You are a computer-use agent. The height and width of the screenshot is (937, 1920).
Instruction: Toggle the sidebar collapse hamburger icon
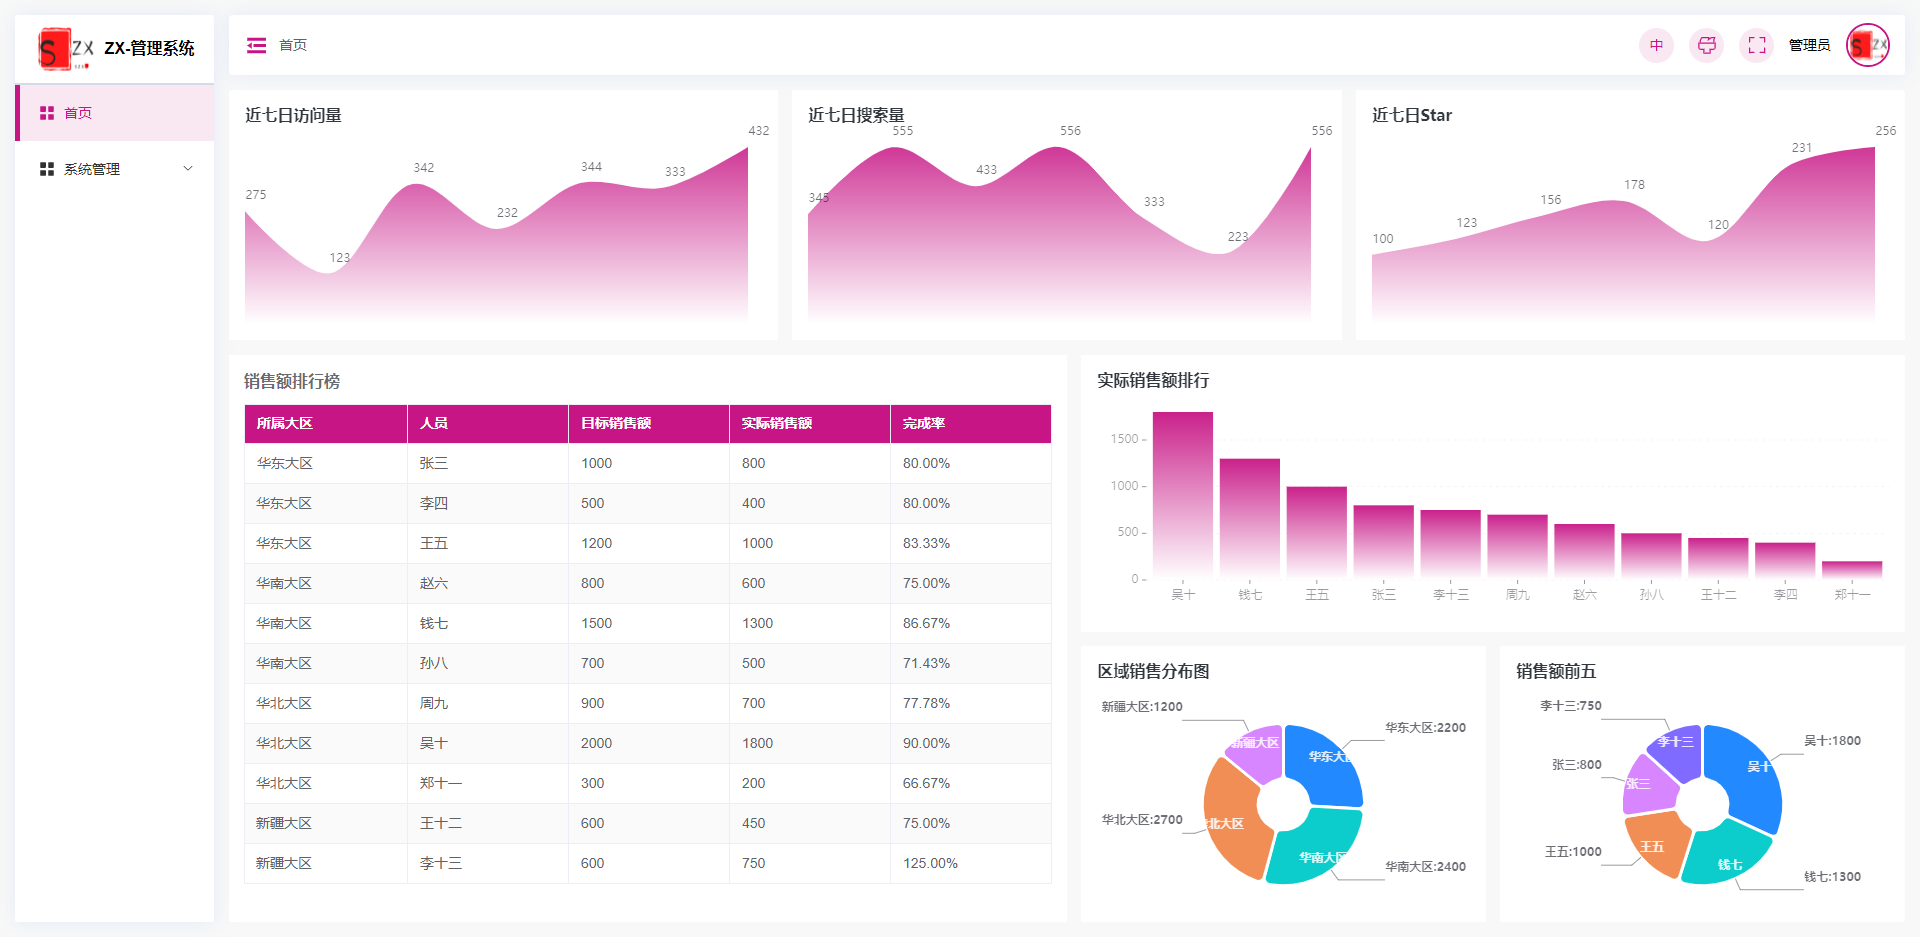click(x=257, y=45)
